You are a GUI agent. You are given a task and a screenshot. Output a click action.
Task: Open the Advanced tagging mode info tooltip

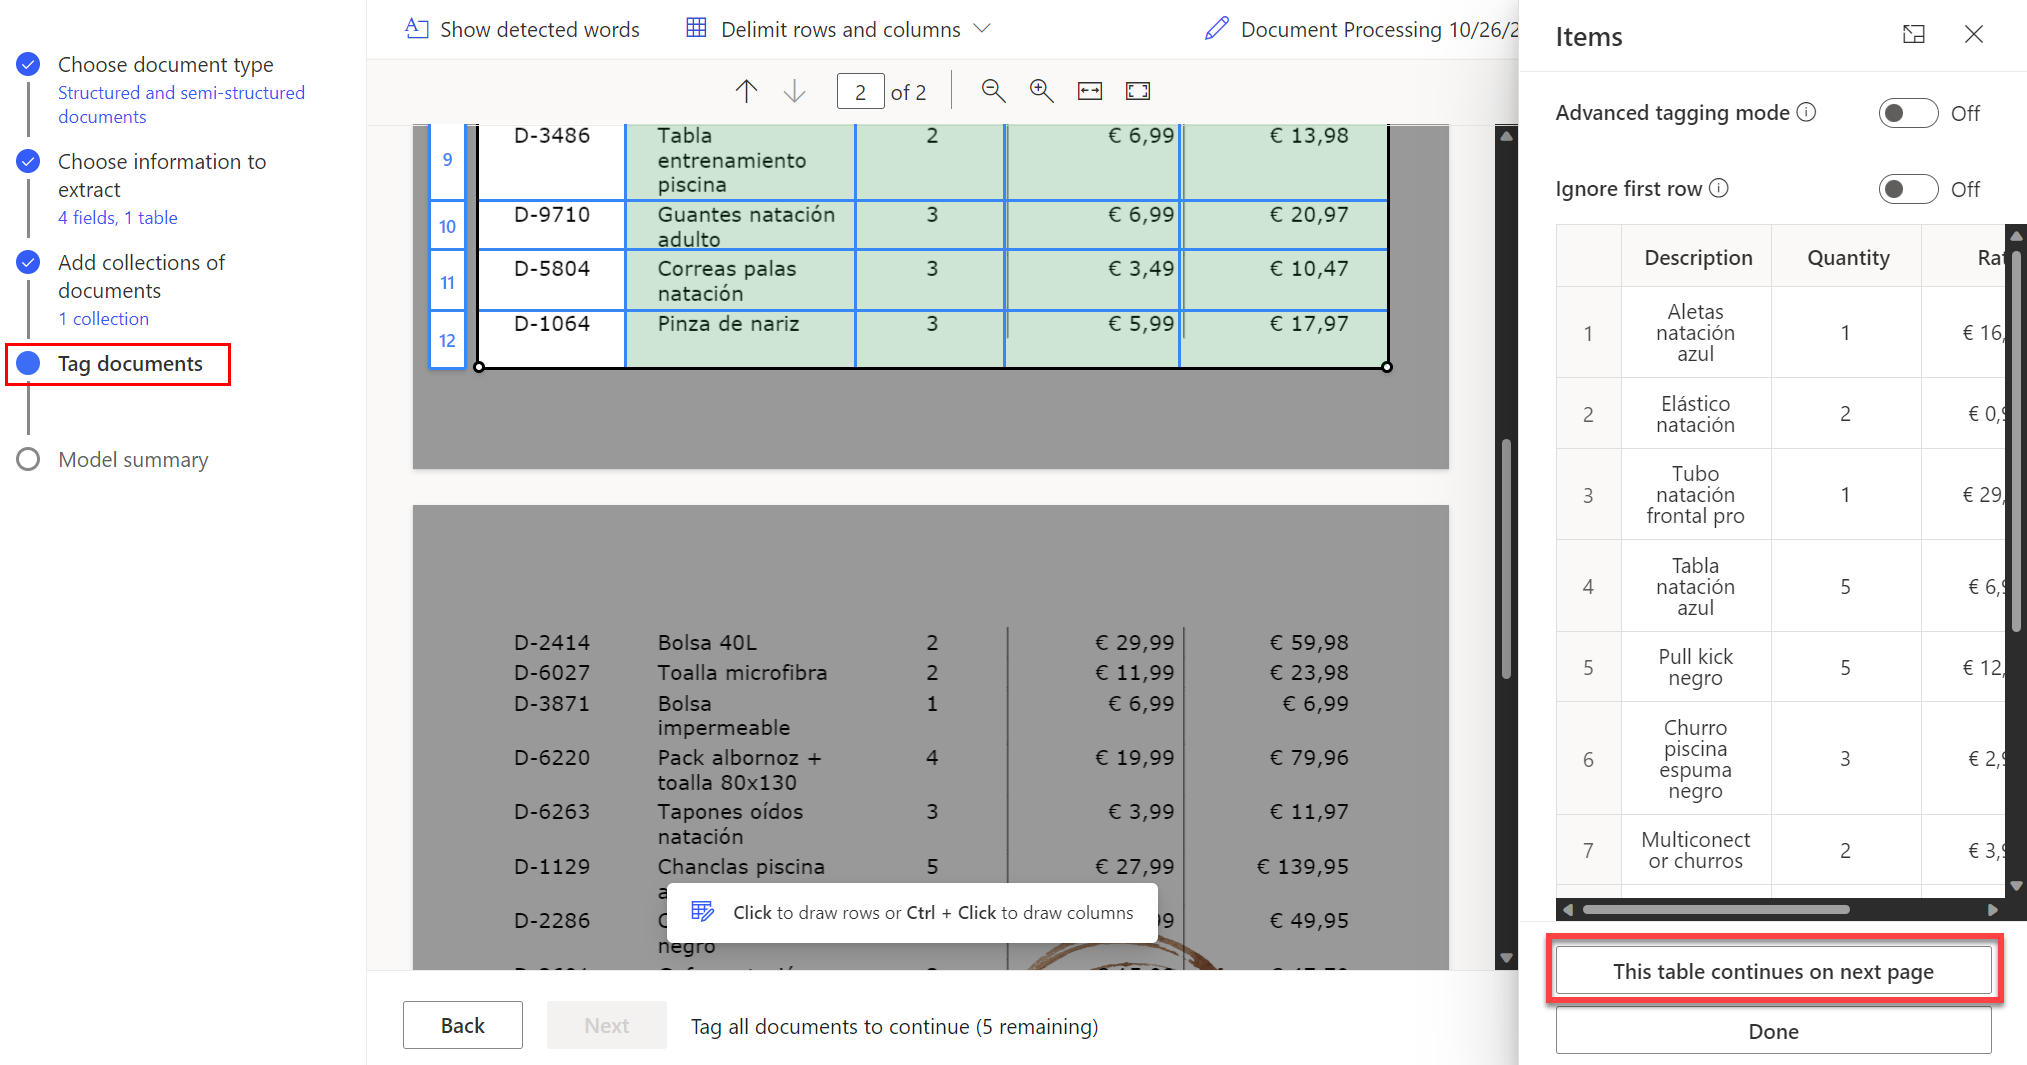(1807, 112)
